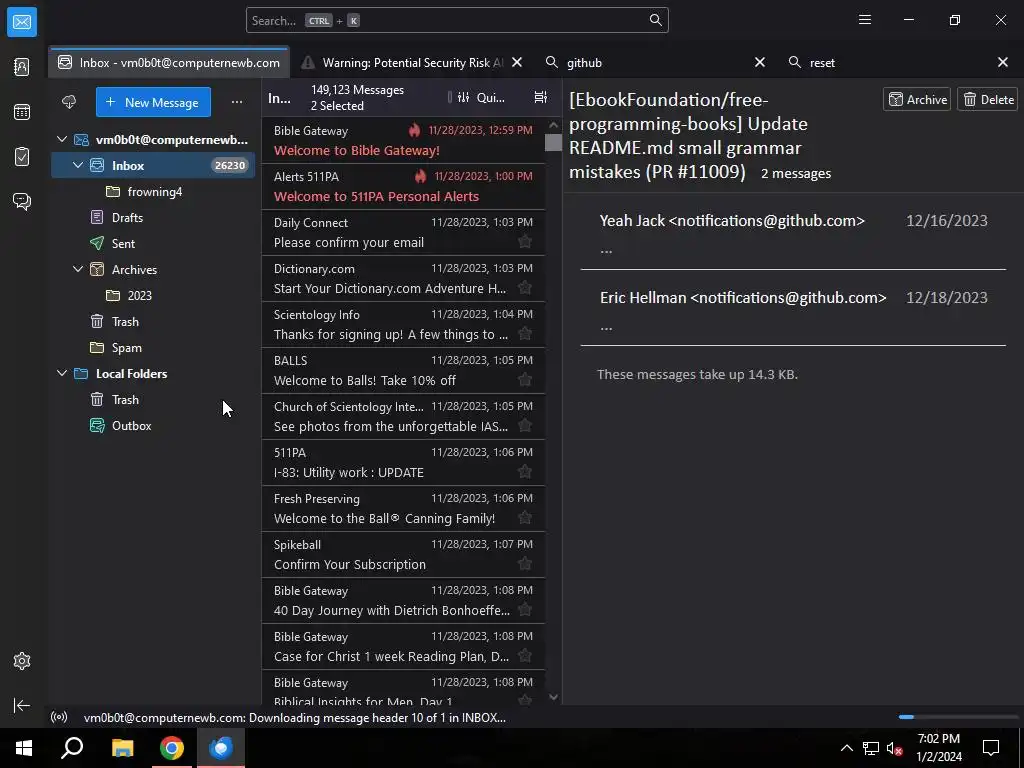The width and height of the screenshot is (1024, 768).
Task: Toggle the Quick Filter button
Action: pyautogui.click(x=482, y=97)
